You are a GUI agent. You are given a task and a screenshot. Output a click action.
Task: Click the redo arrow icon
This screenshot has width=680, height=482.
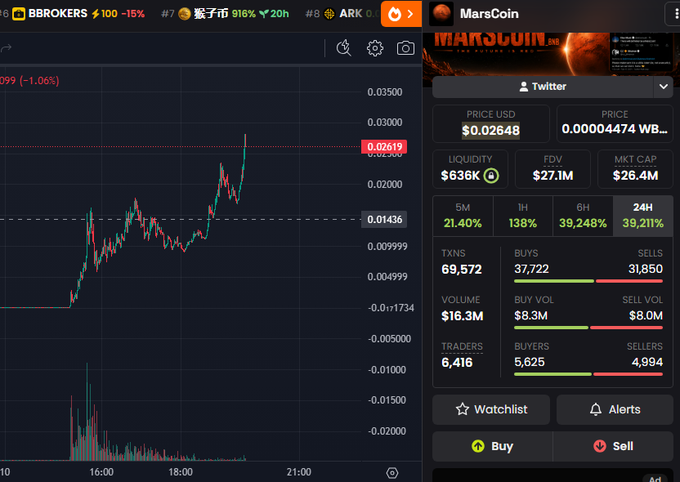tap(6, 48)
